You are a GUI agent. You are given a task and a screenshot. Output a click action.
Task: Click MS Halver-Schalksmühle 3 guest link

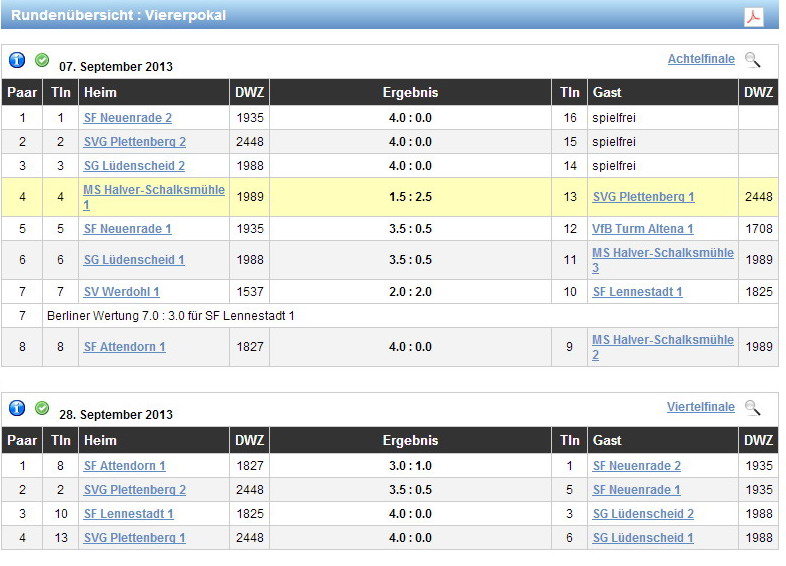[662, 253]
